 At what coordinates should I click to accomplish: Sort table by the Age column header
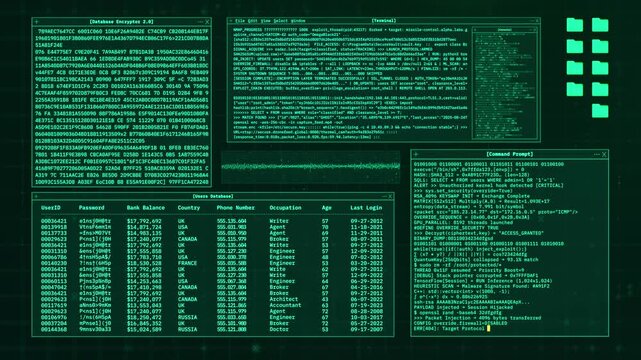326,208
